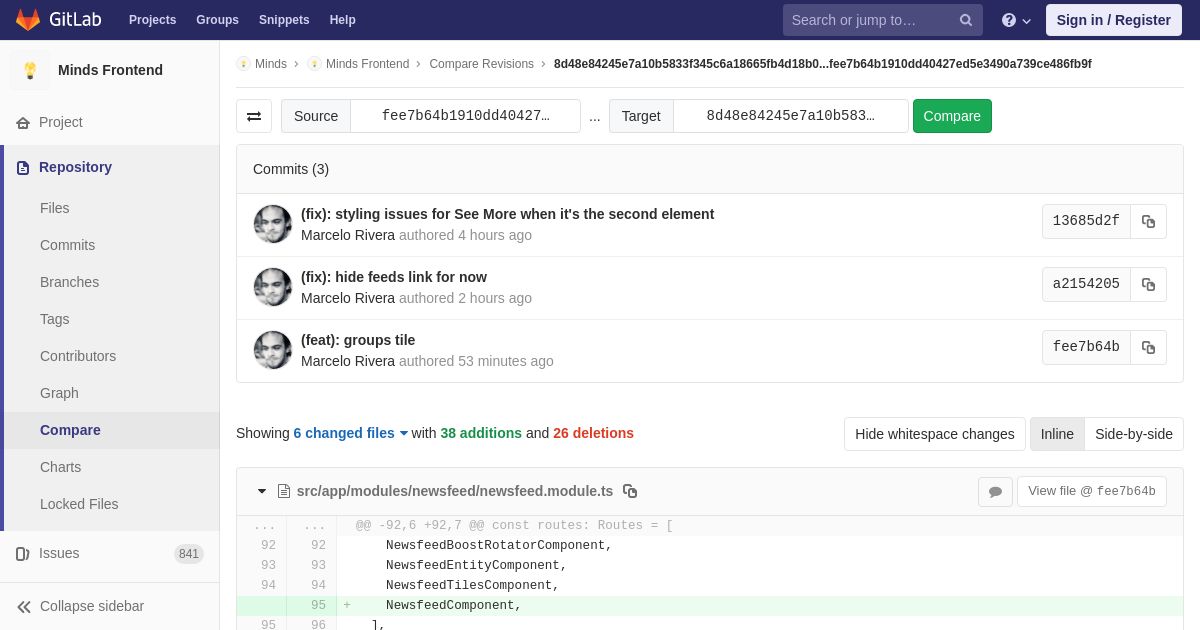Image resolution: width=1200 pixels, height=630 pixels.
Task: Click Compare Revisions breadcrumb link
Action: click(x=481, y=64)
